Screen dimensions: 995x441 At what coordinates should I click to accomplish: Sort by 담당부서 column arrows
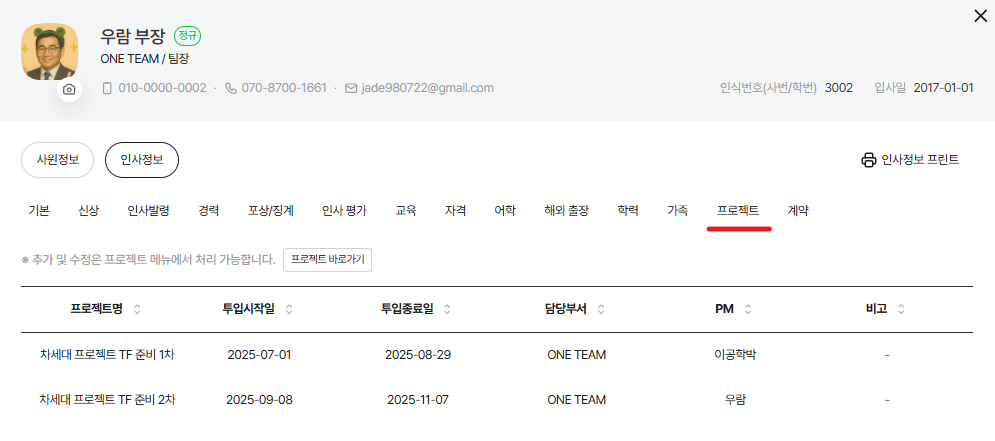(x=603, y=309)
